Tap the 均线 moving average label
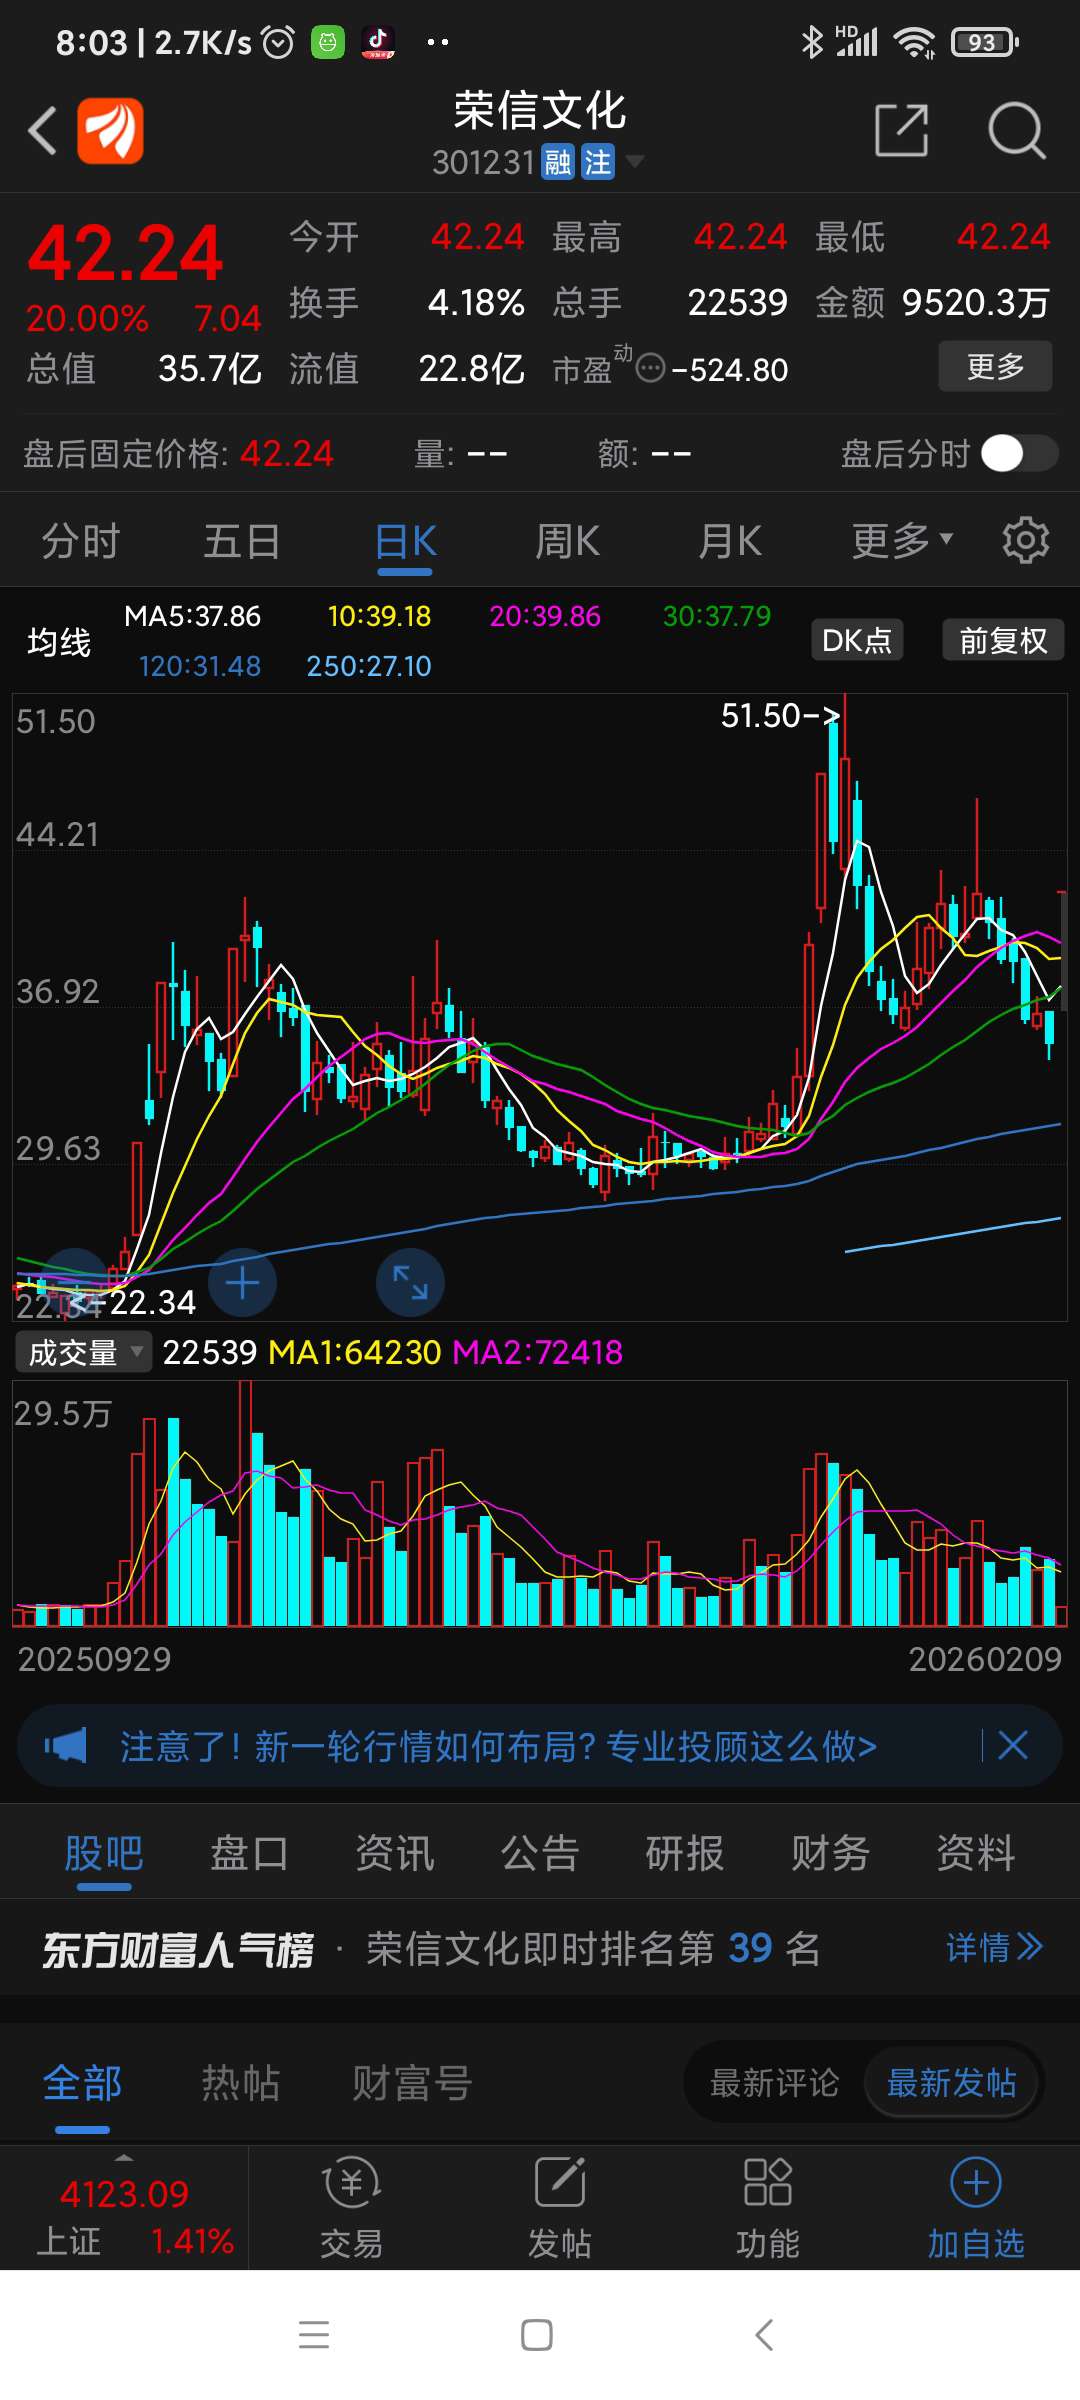Image resolution: width=1080 pixels, height=2400 pixels. tap(59, 641)
